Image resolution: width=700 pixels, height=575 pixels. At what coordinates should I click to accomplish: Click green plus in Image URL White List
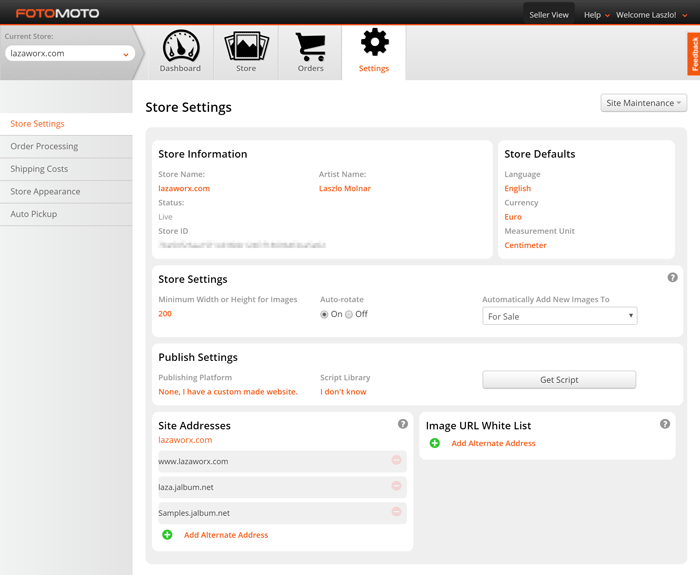point(434,443)
